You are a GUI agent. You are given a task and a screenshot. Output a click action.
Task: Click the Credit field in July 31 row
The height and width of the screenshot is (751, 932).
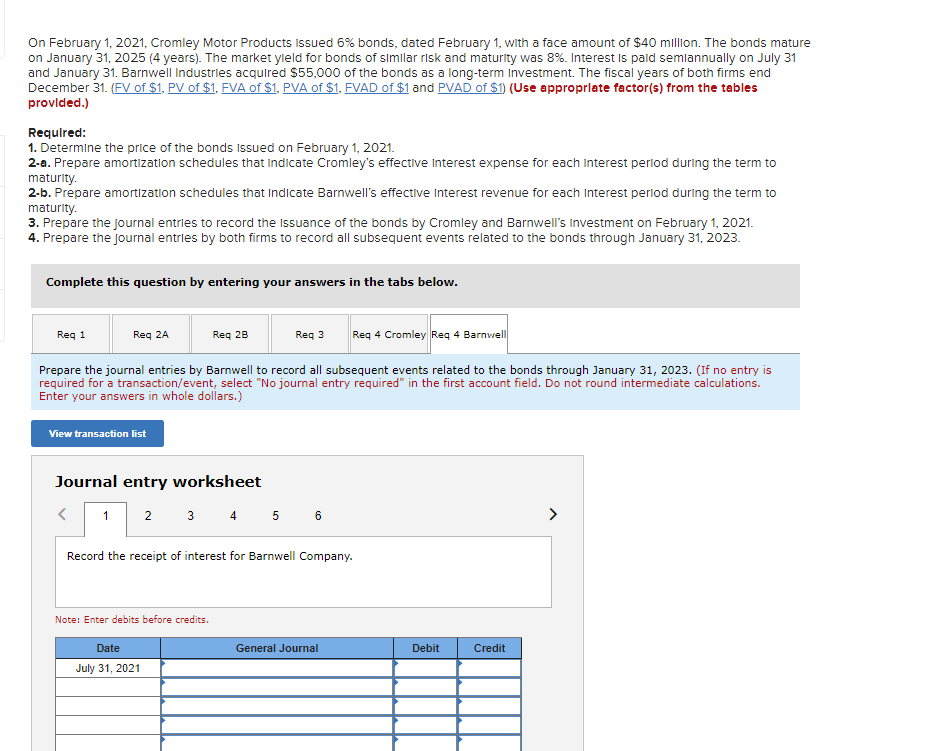[489, 668]
